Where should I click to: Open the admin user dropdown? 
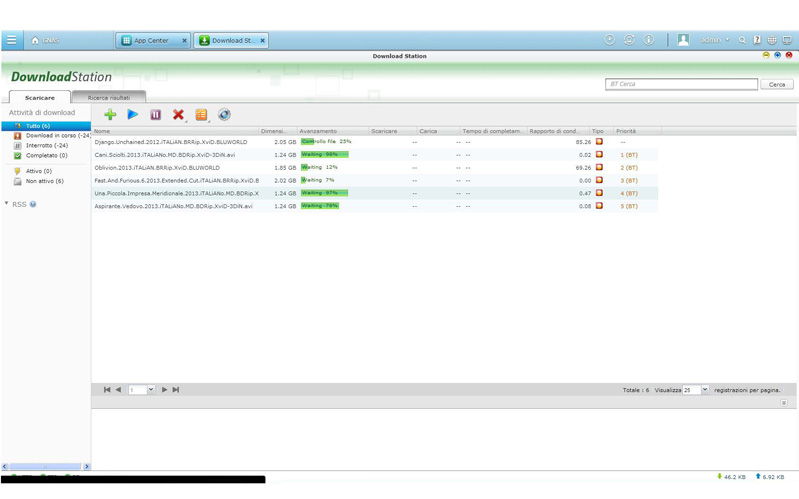(x=714, y=40)
